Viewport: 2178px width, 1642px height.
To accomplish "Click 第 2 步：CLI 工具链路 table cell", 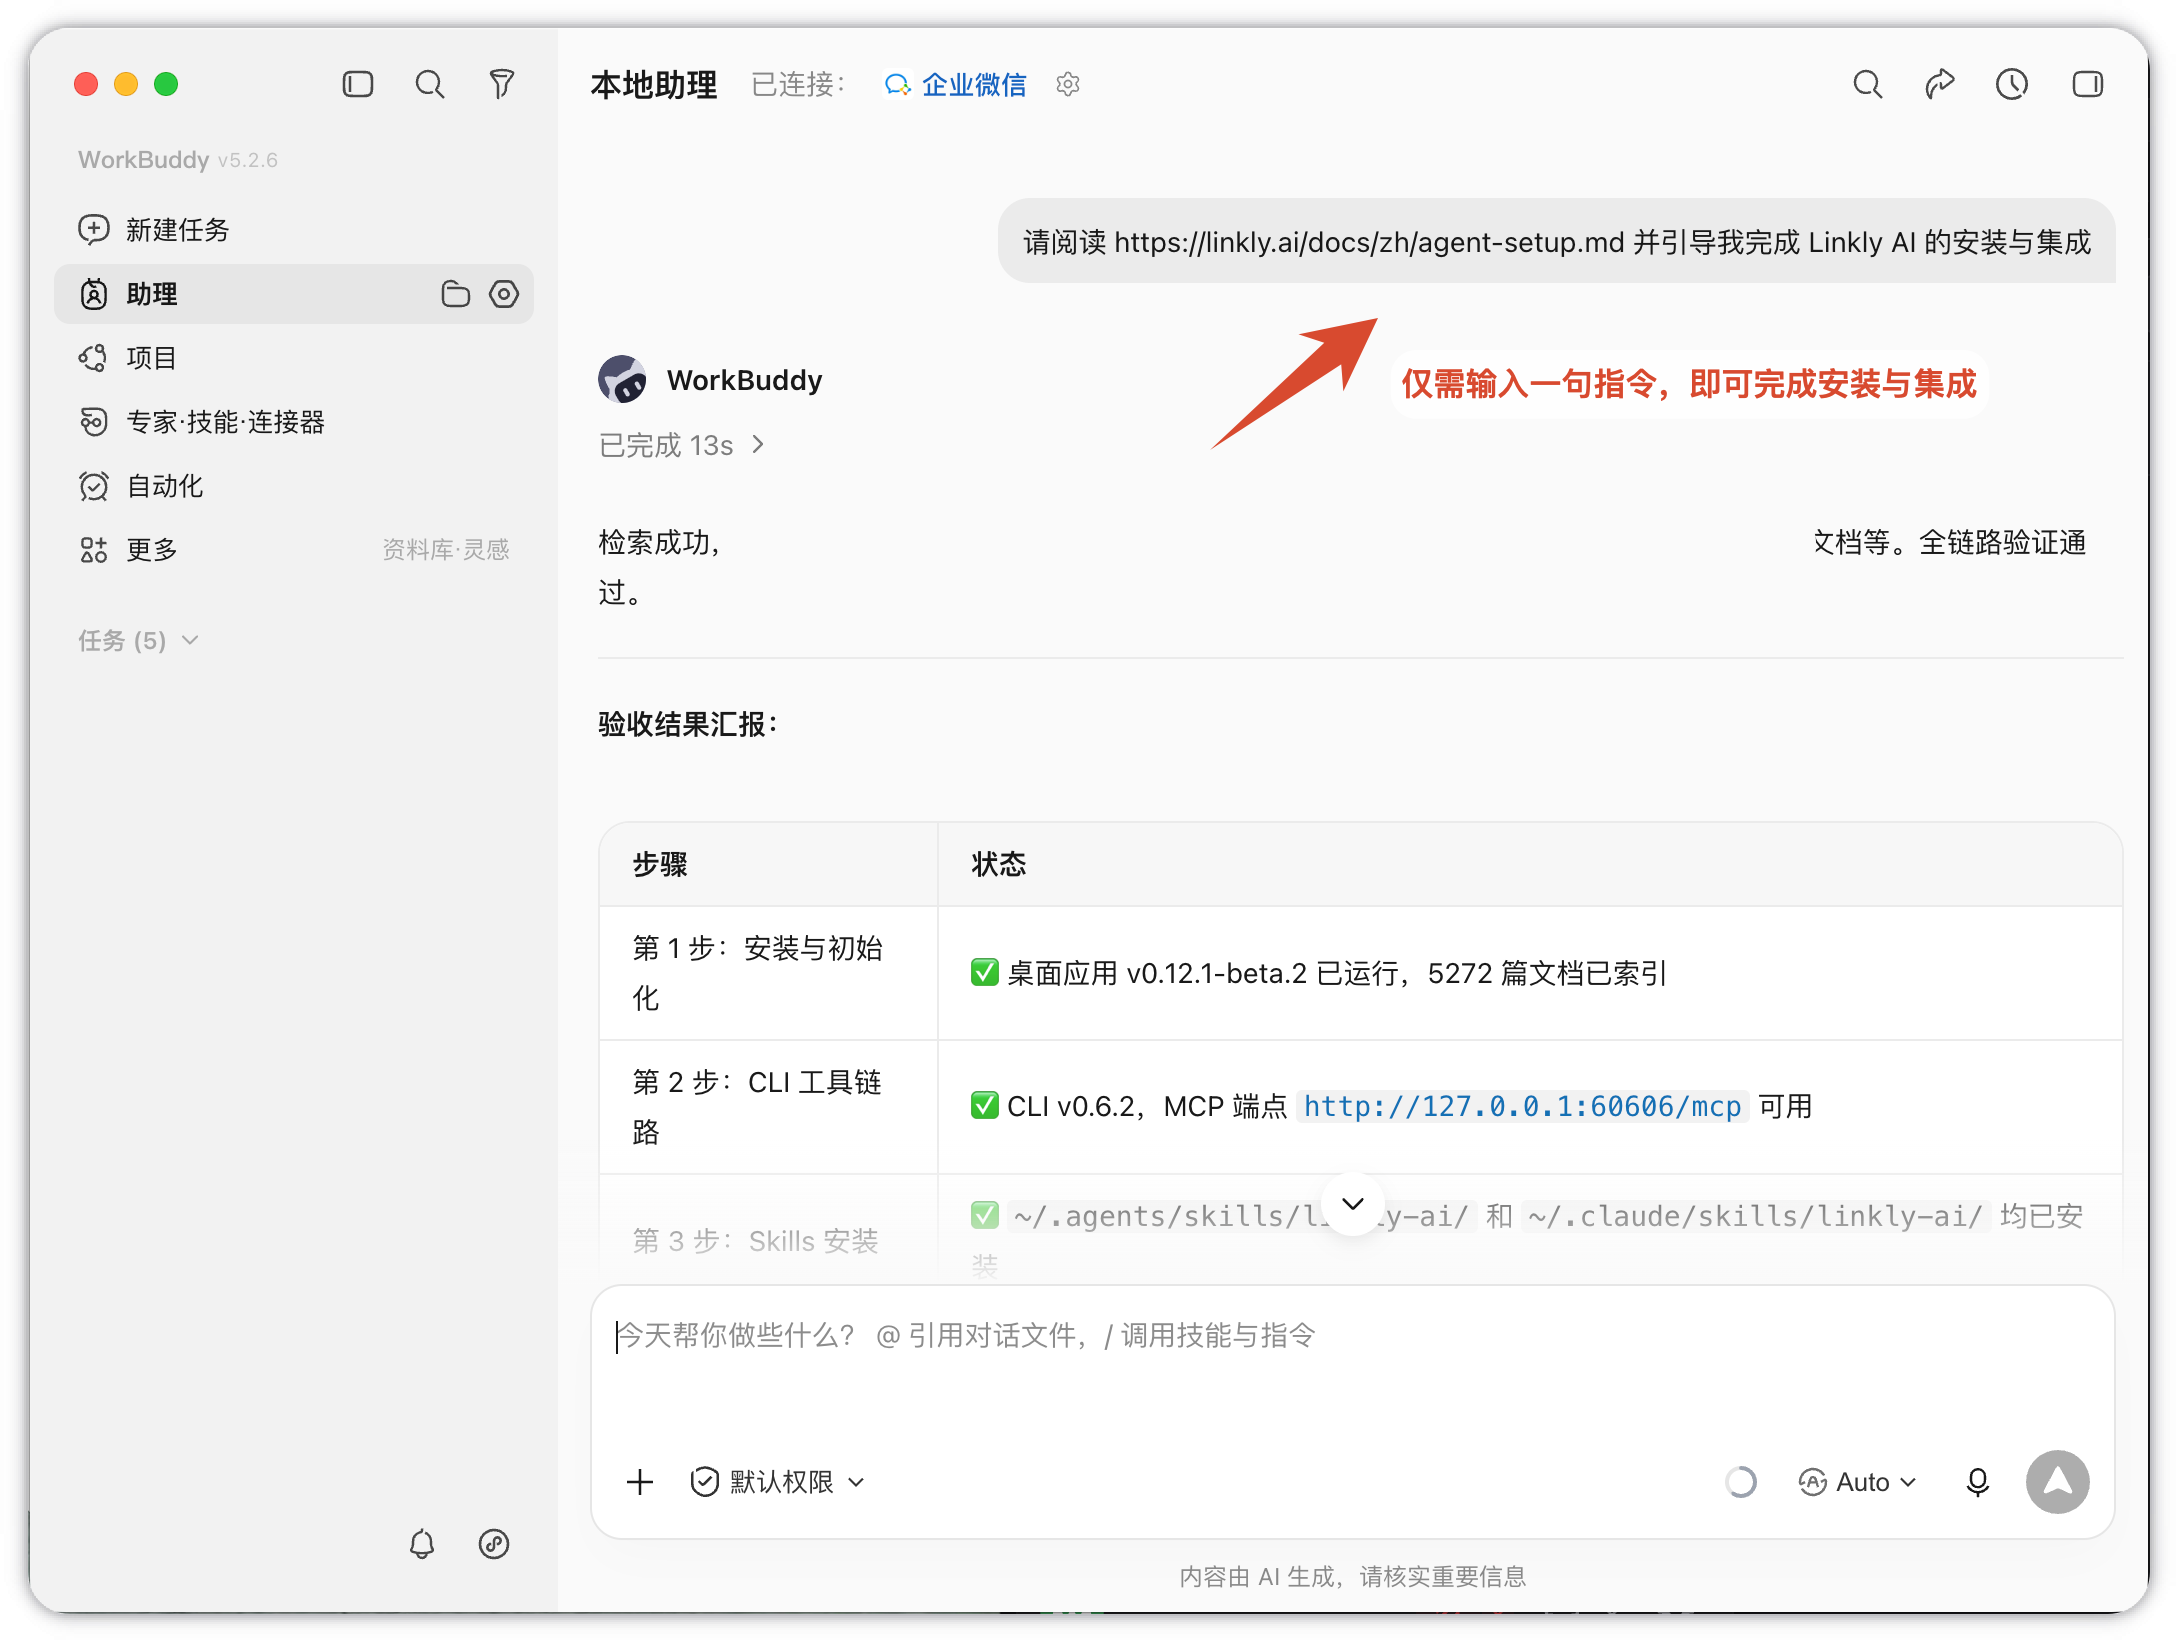I will pos(768,1107).
